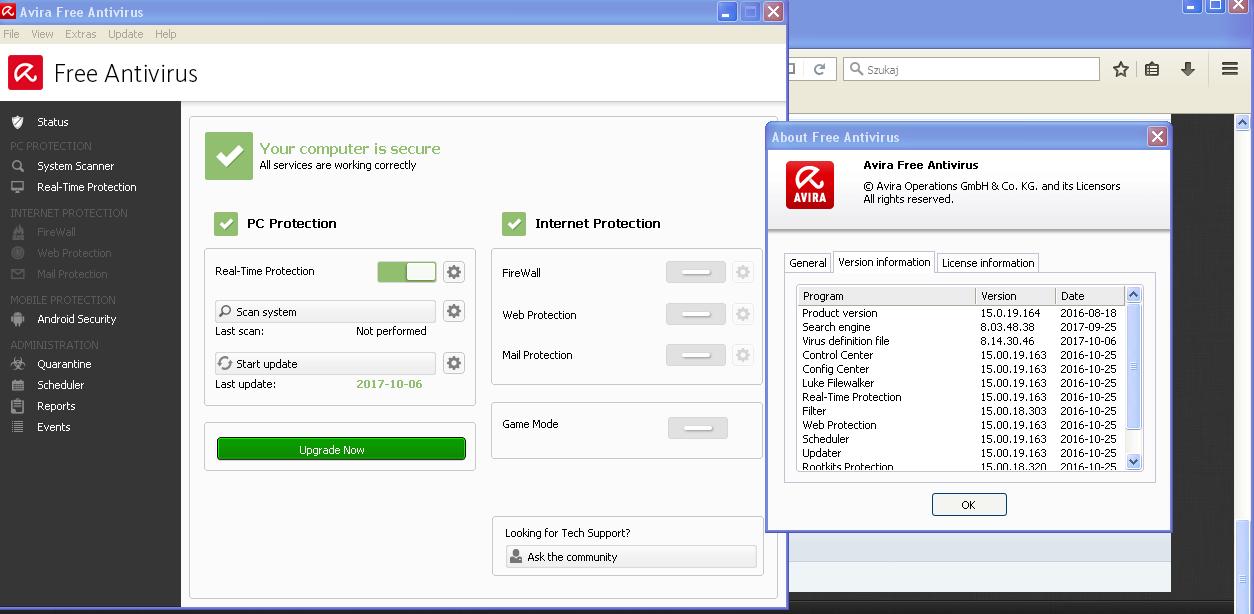Click the Mail Protection settings gear in main panel
This screenshot has width=1254, height=614.
coord(742,355)
